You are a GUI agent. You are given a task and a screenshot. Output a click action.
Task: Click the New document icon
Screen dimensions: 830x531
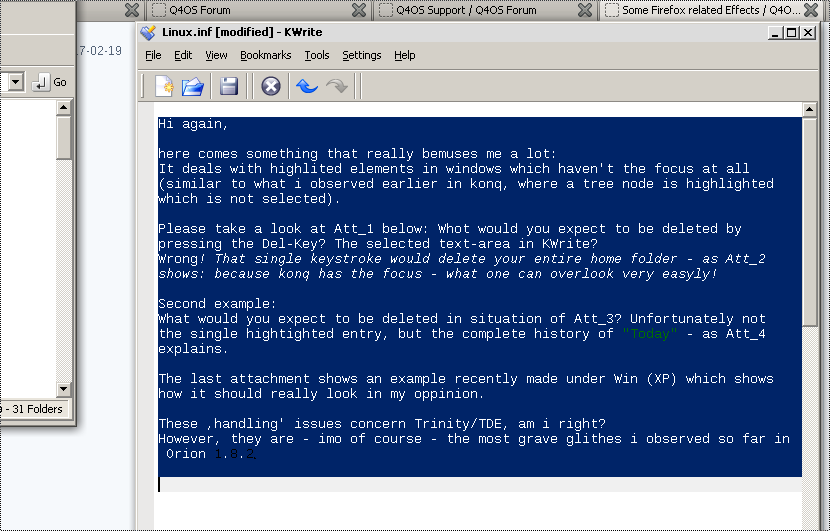pos(164,86)
